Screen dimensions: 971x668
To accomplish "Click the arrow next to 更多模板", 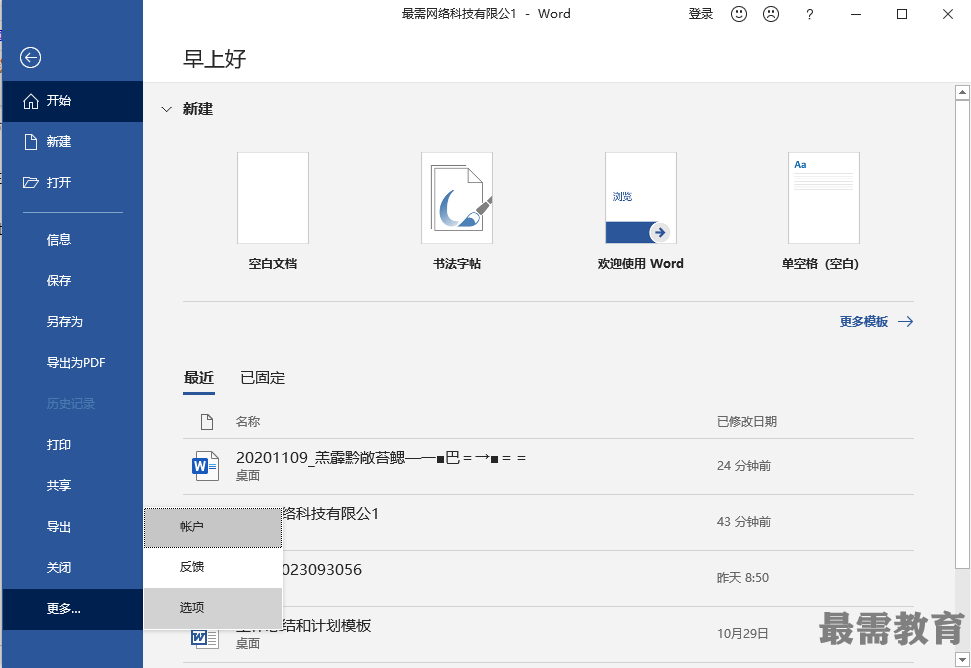I will pyautogui.click(x=905, y=321).
